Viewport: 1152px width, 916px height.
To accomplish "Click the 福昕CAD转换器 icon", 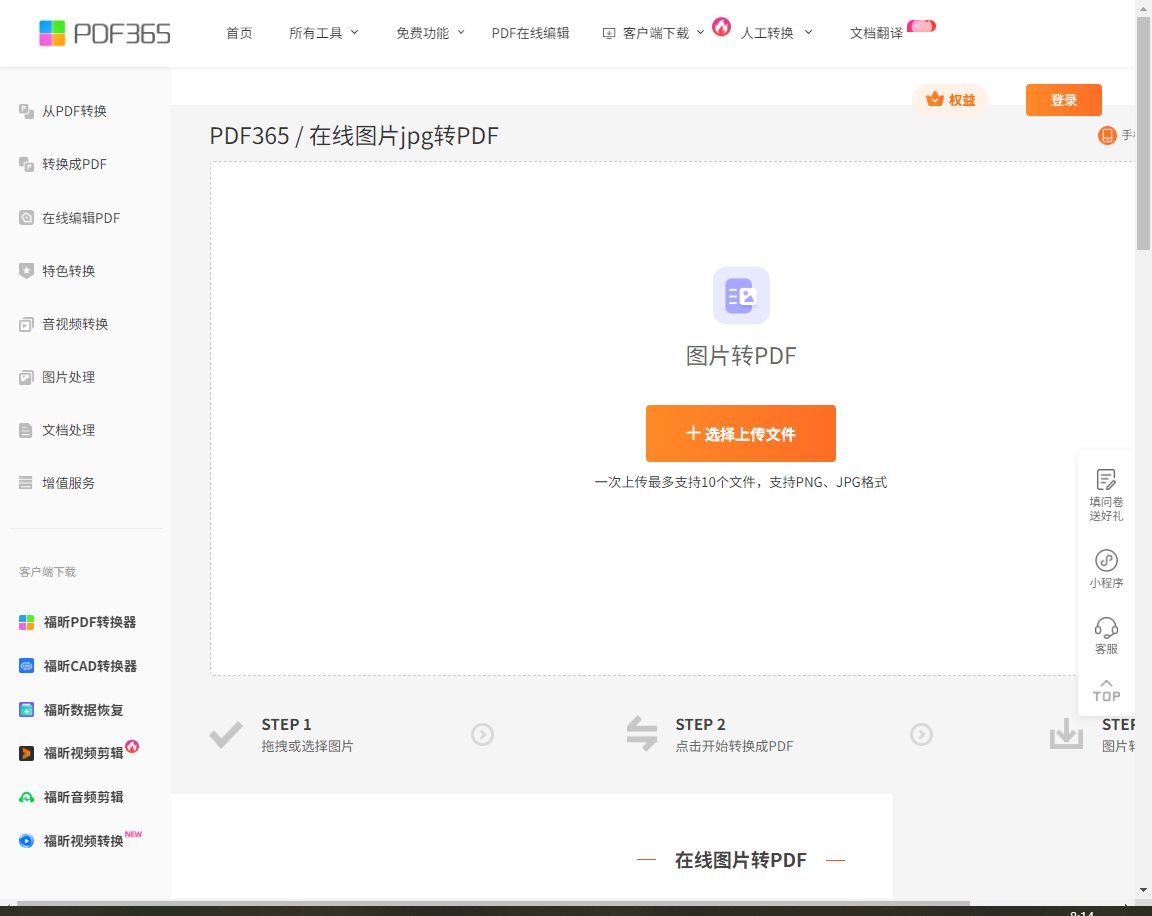I will coord(26,666).
